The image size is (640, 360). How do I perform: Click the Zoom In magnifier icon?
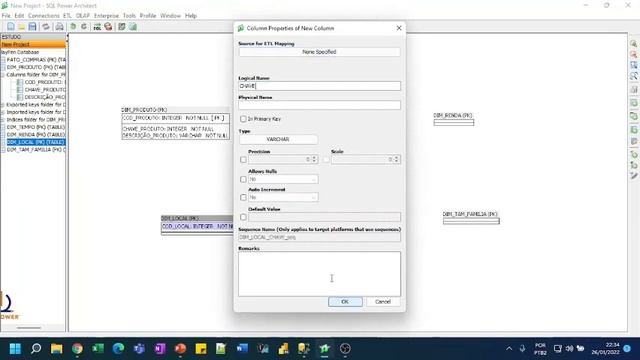pyautogui.click(x=633, y=44)
